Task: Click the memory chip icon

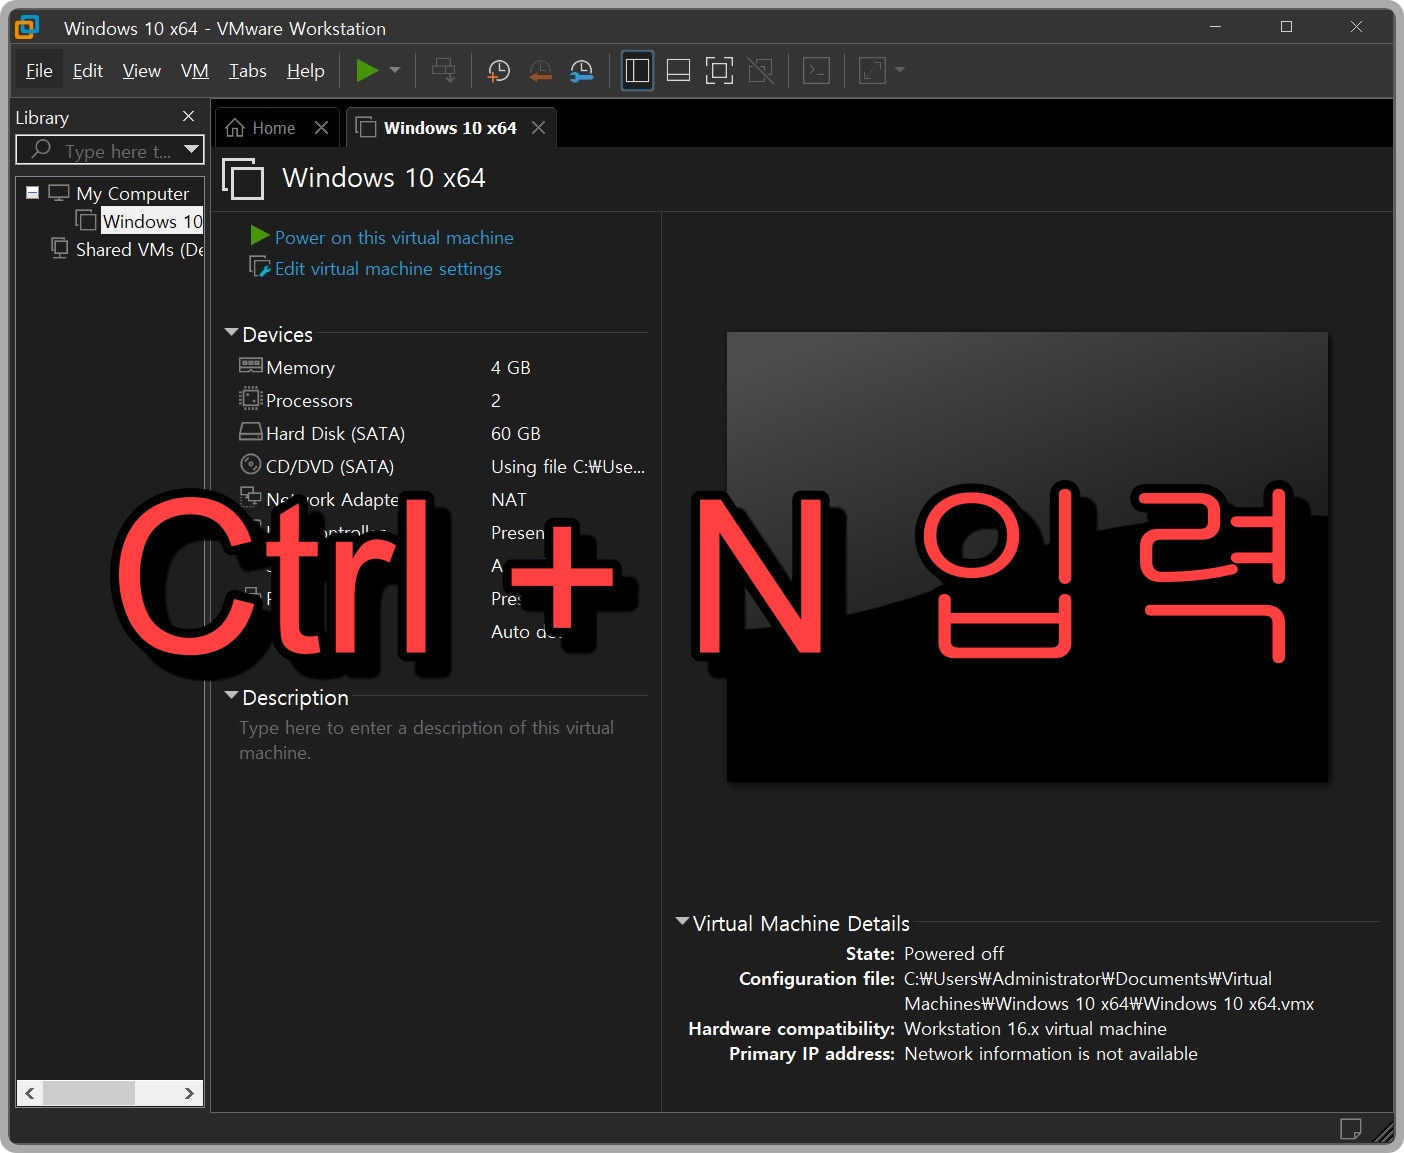Action: [x=250, y=365]
